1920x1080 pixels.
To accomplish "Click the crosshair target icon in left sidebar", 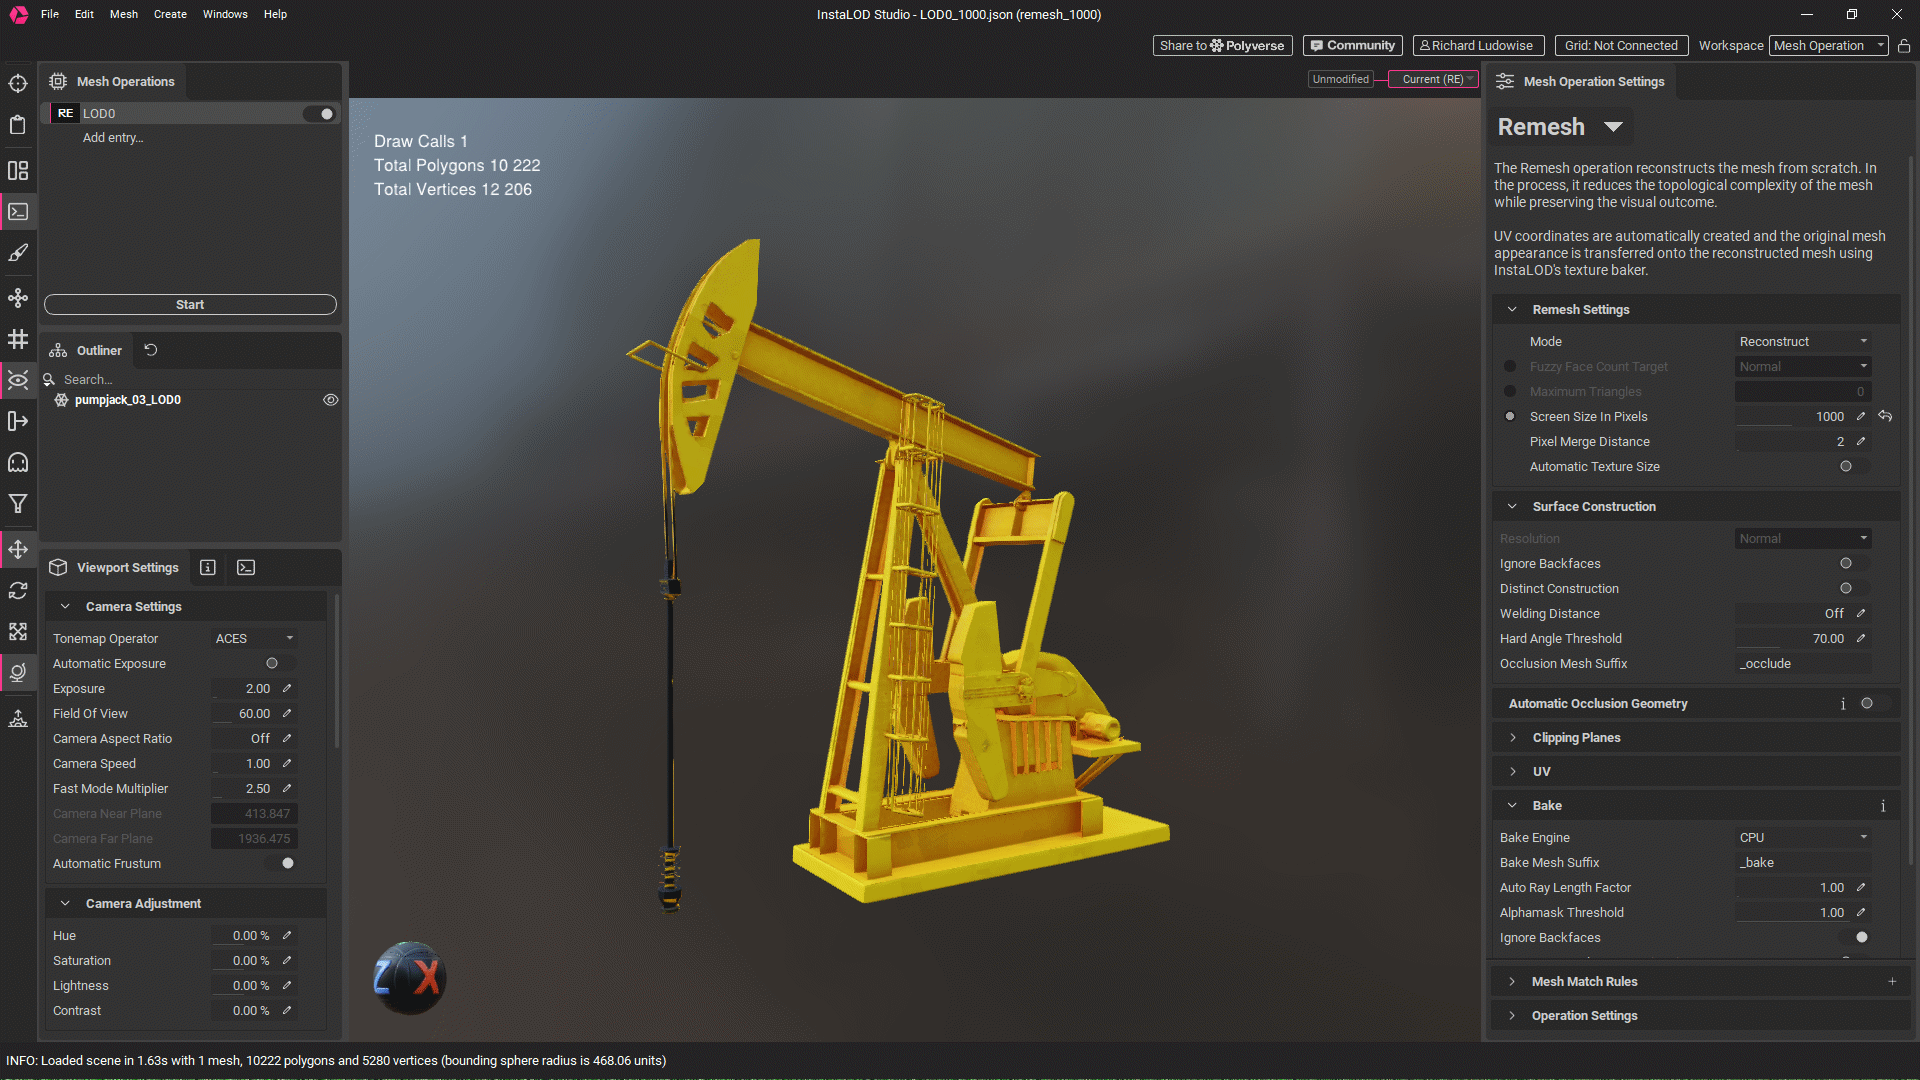I will pos(18,83).
